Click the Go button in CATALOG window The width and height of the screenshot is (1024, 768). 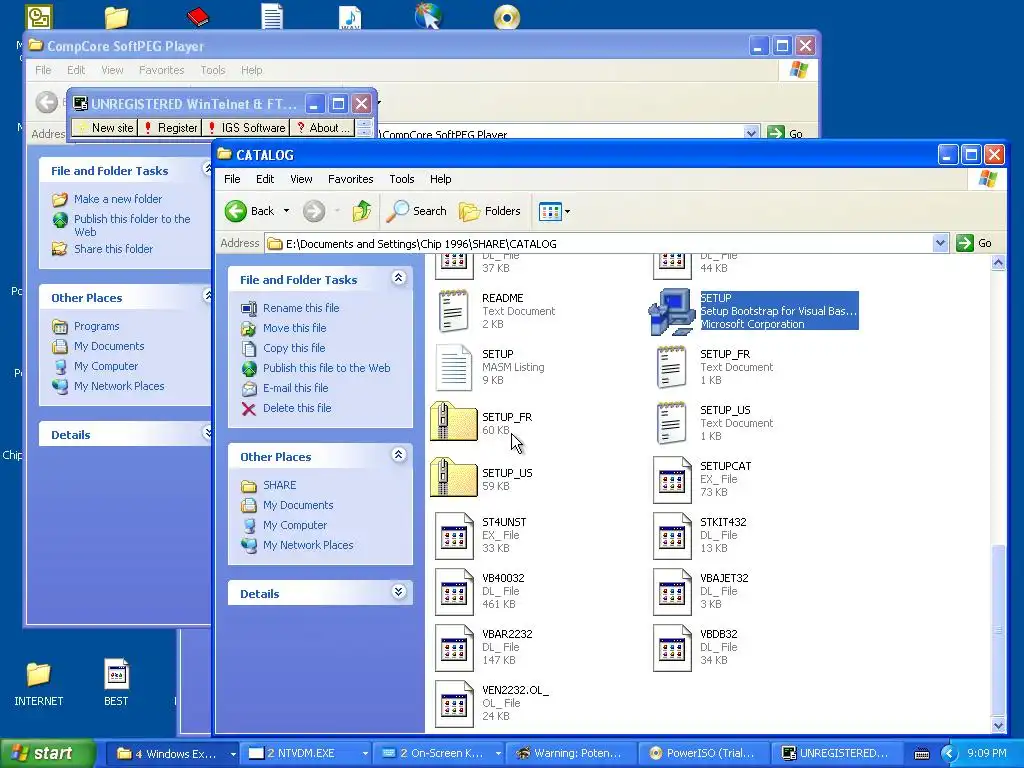point(974,244)
